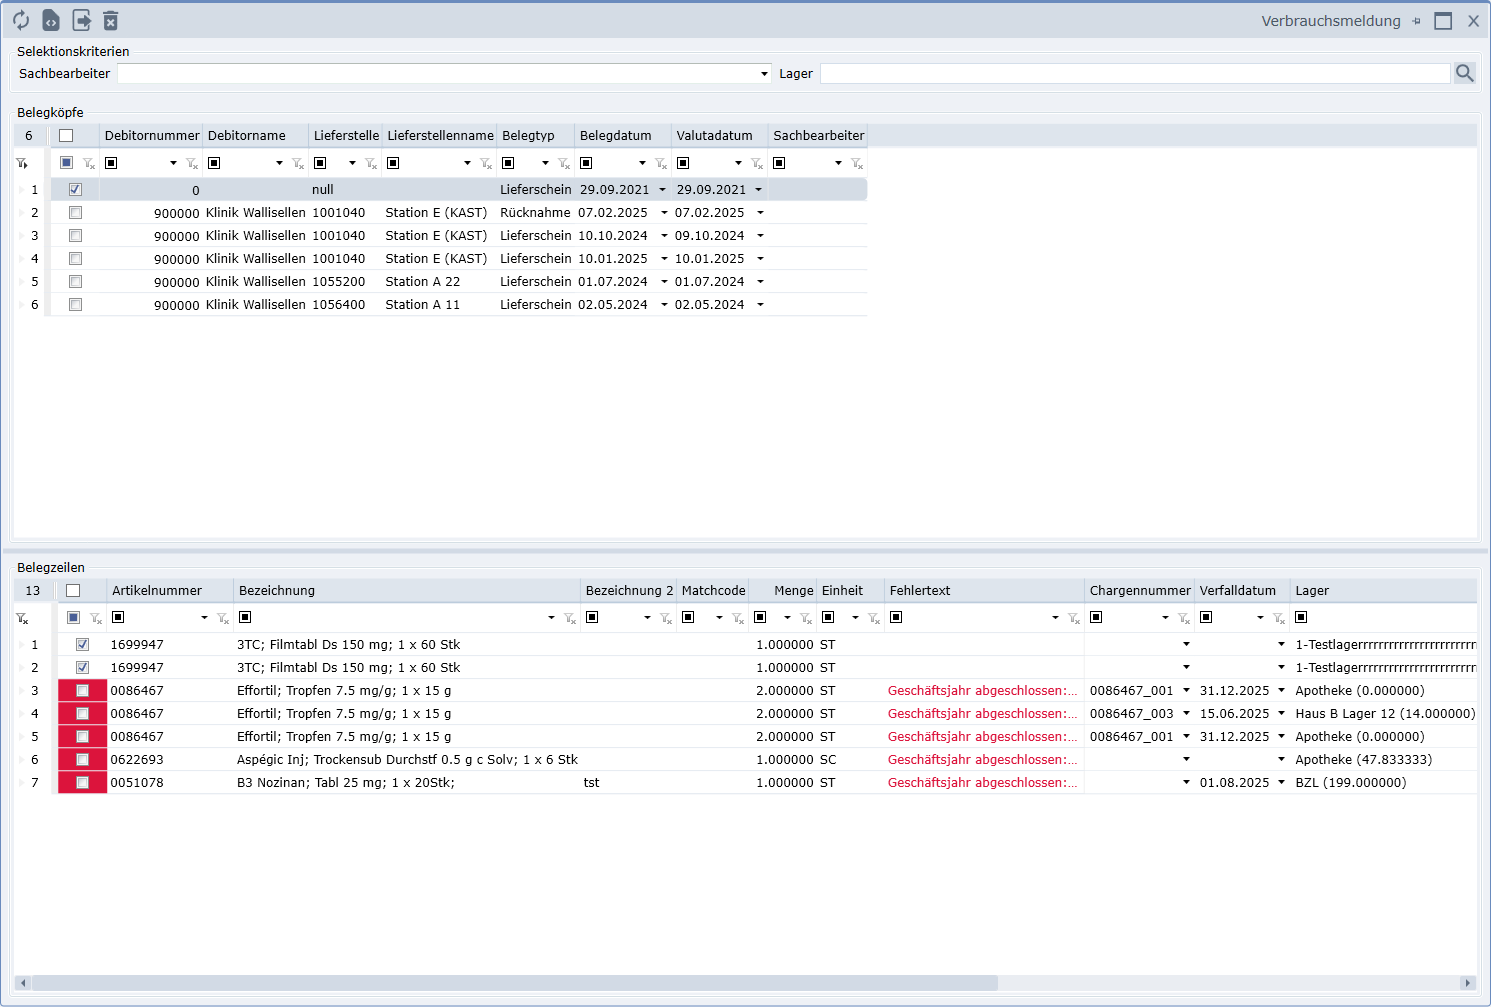1491x1007 pixels.
Task: Click the trash delete icon in toolbar
Action: [x=111, y=21]
